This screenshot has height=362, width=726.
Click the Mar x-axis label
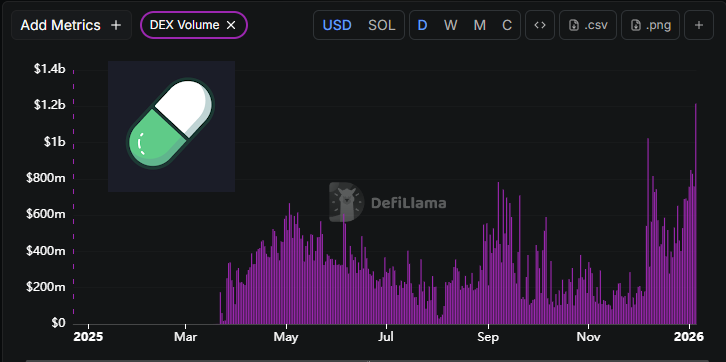coord(185,337)
